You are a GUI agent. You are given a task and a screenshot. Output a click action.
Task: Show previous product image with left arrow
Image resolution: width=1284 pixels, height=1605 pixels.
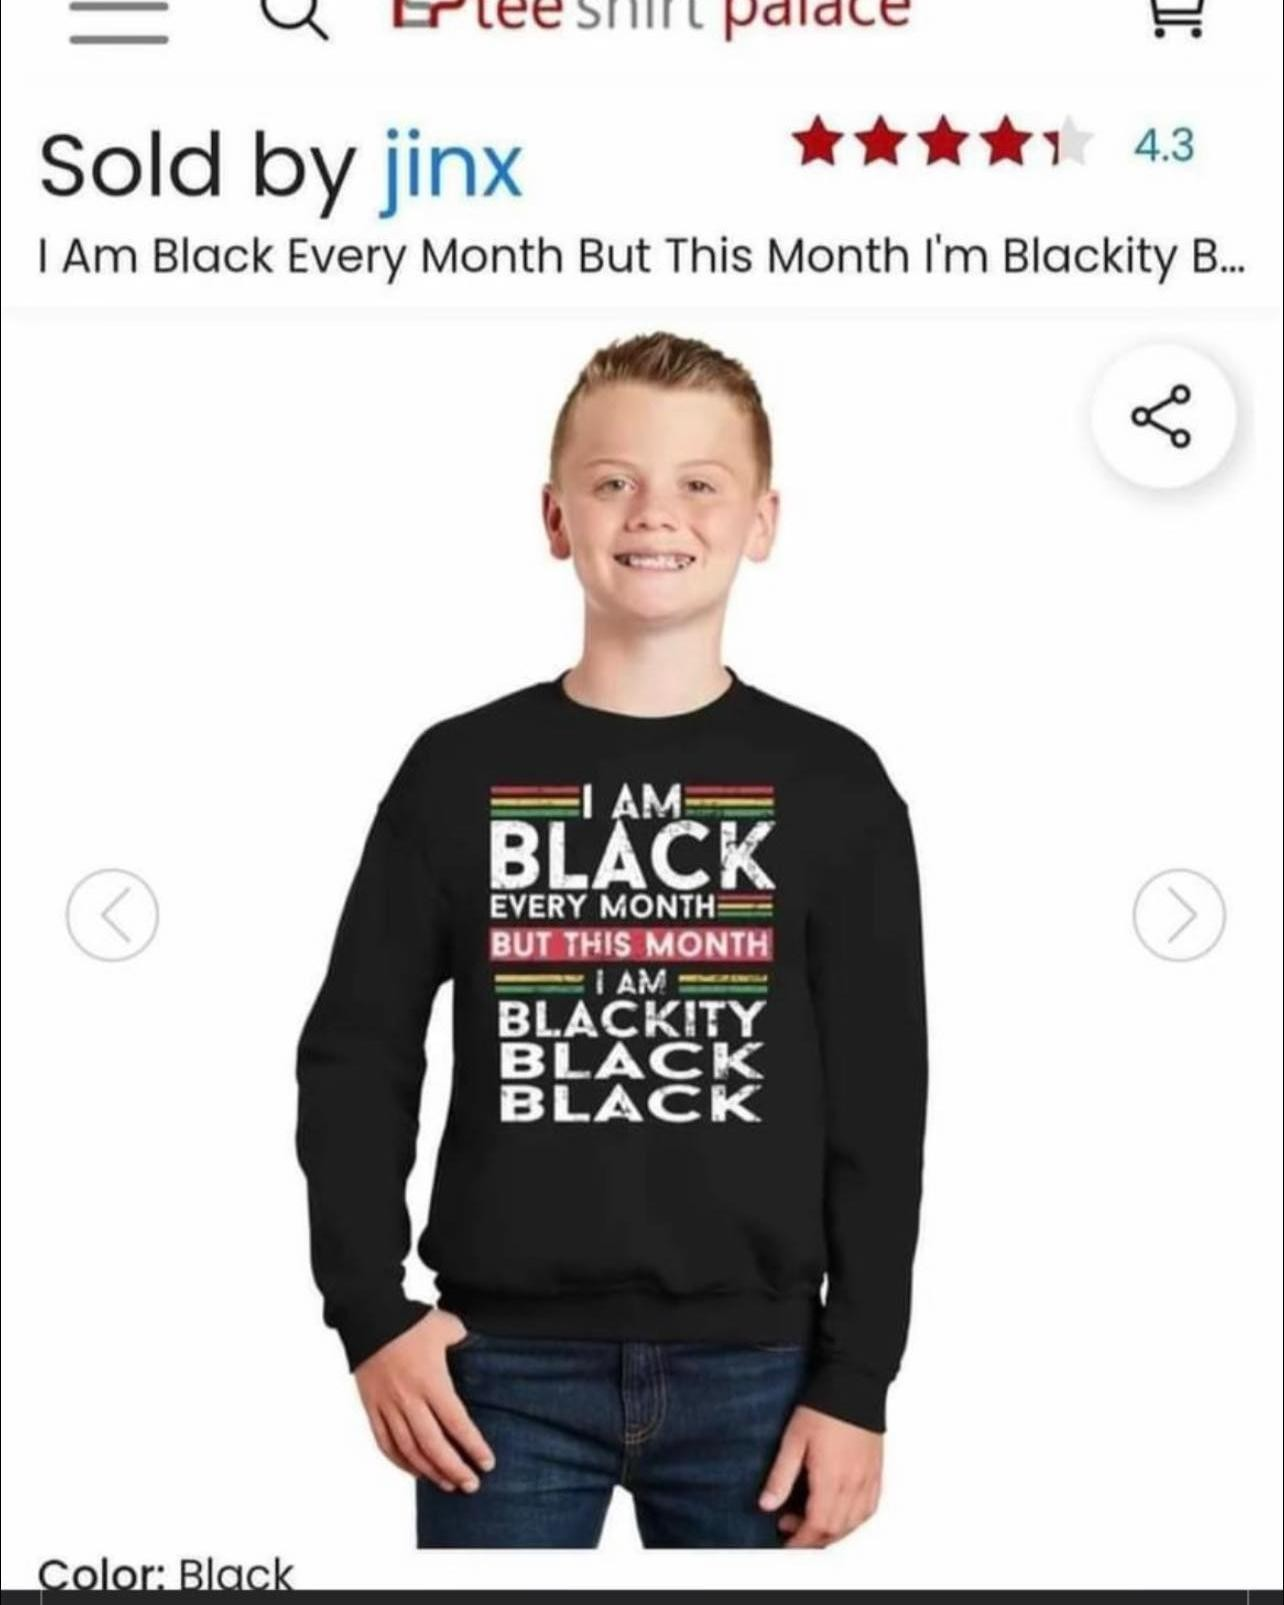(112, 914)
